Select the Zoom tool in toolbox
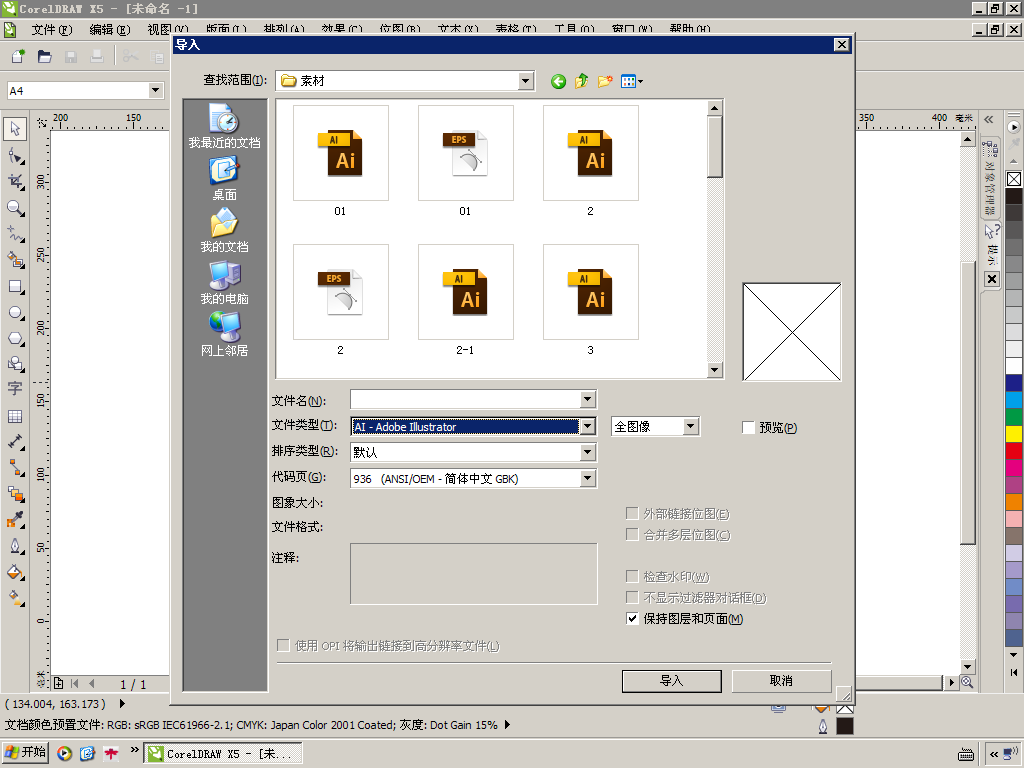This screenshot has height=768, width=1024. click(x=15, y=208)
